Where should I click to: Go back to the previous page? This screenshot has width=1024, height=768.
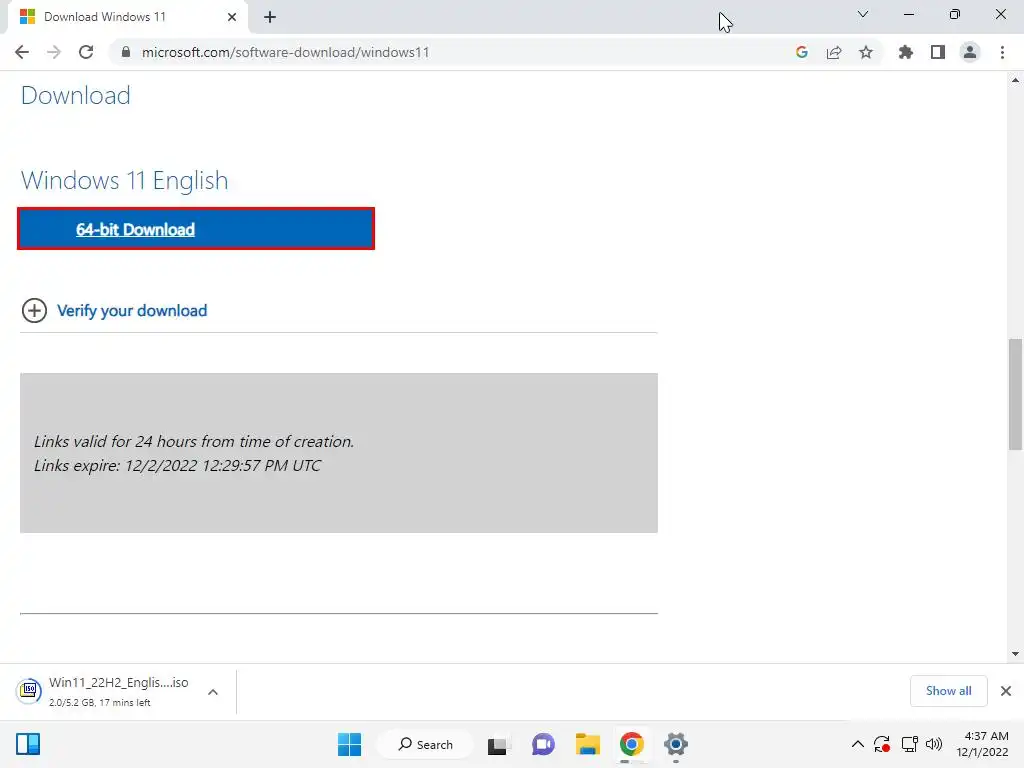point(22,52)
